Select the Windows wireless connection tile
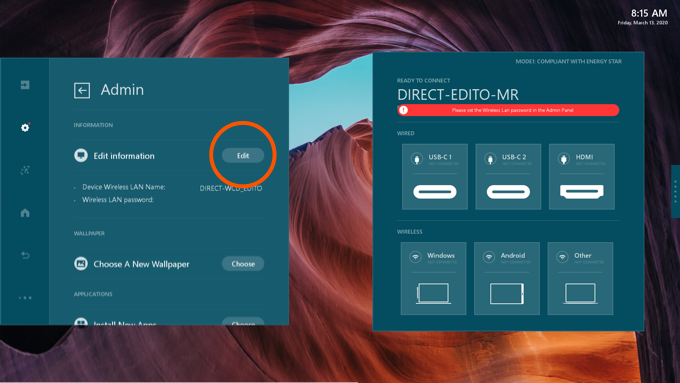This screenshot has width=680, height=383. click(433, 278)
